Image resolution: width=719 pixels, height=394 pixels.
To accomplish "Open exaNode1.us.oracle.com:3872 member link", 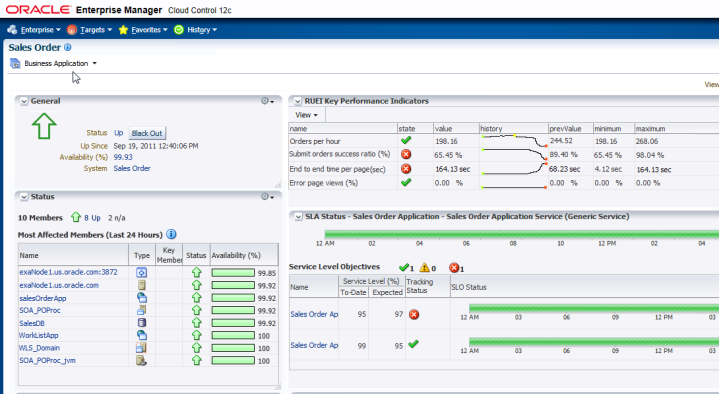I will click(68, 272).
